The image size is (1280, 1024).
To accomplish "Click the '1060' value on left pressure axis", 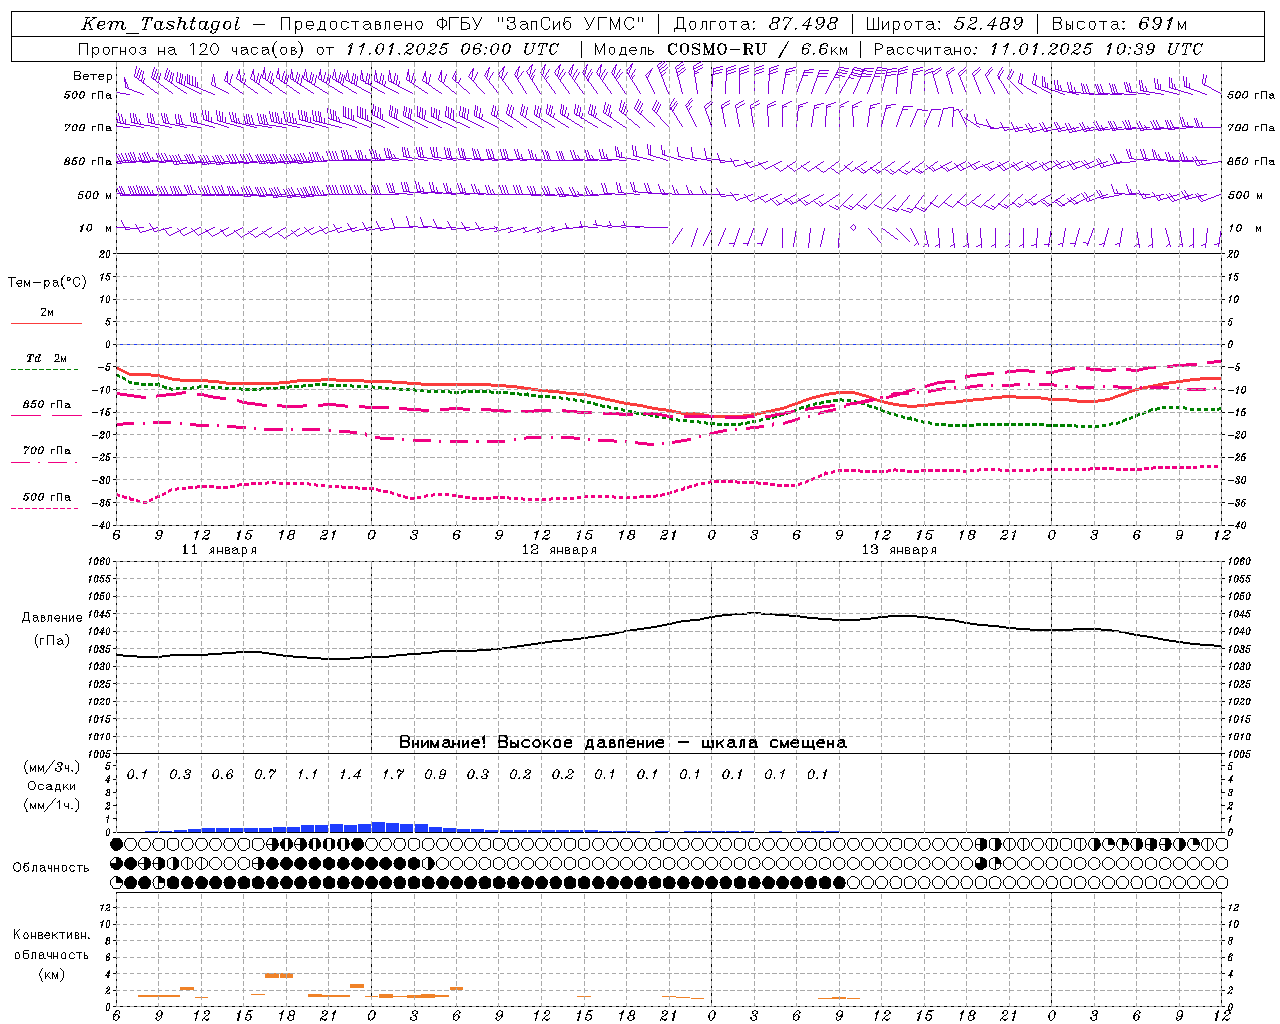I will coord(97,562).
